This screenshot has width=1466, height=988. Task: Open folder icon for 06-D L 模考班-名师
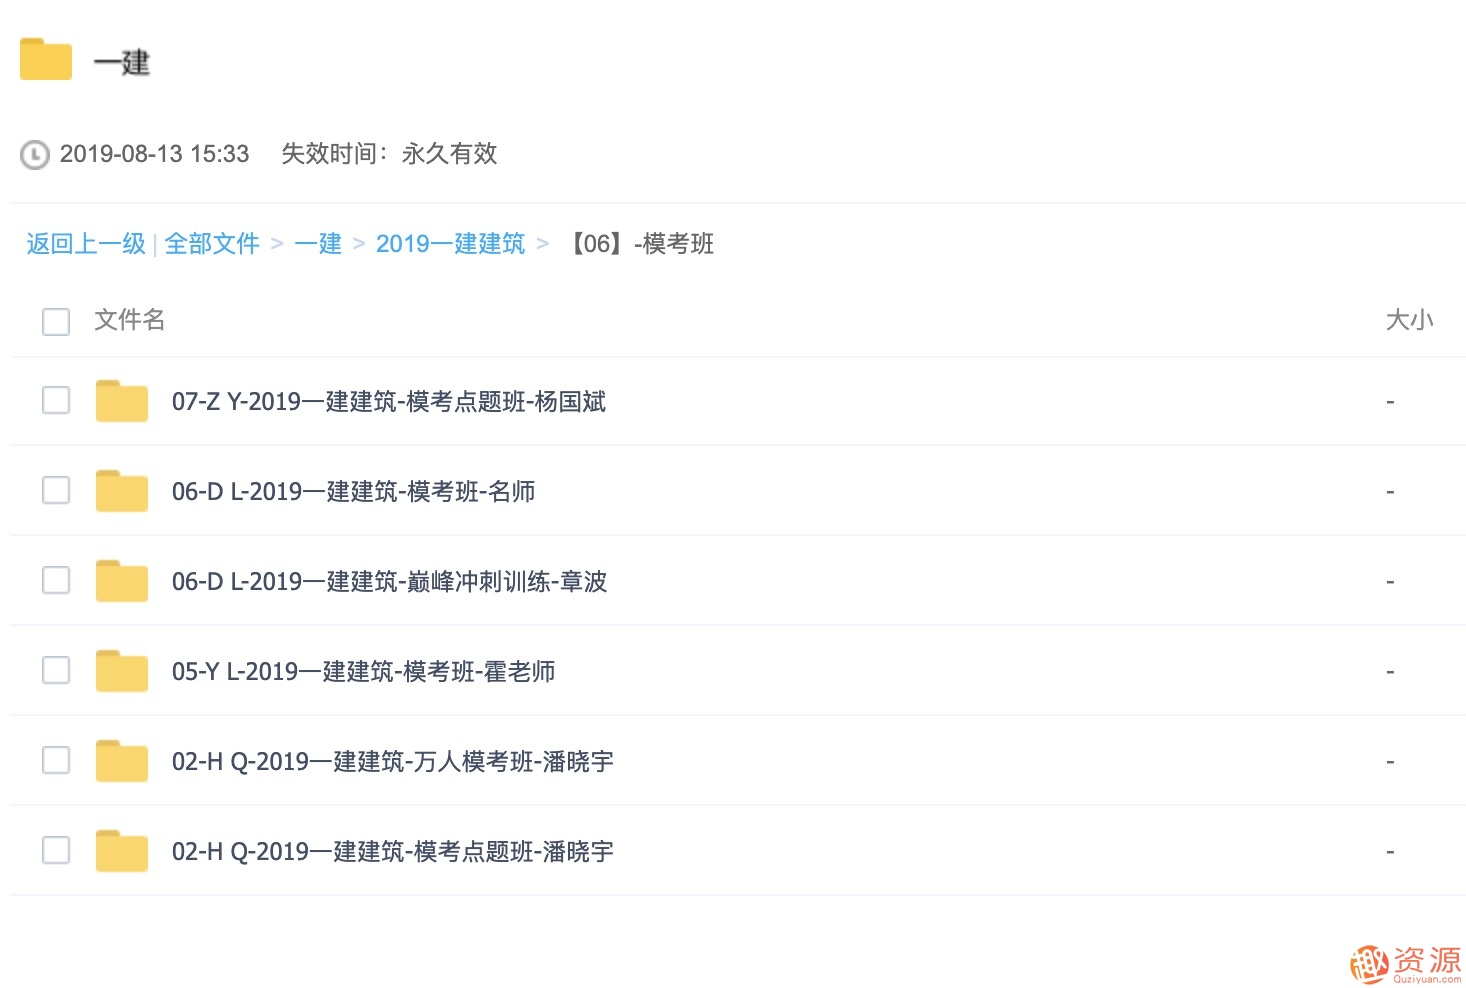coord(122,491)
